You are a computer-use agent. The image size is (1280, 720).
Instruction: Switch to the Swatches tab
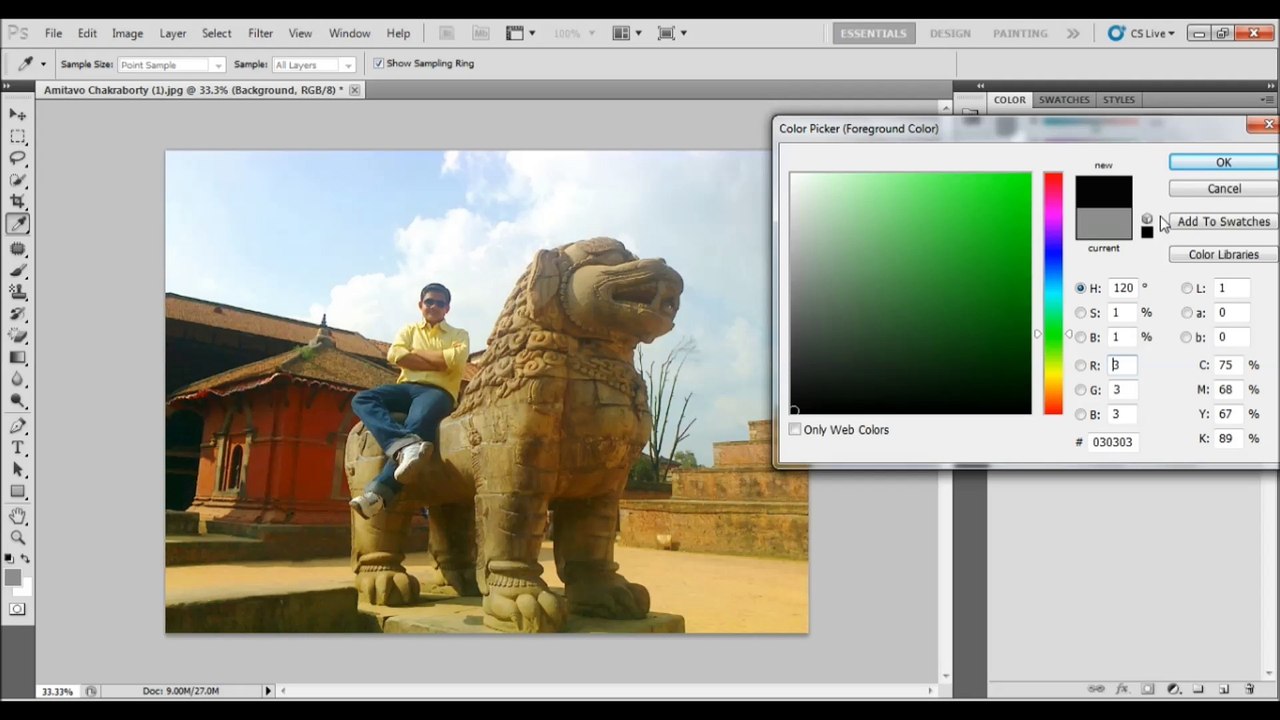1064,100
